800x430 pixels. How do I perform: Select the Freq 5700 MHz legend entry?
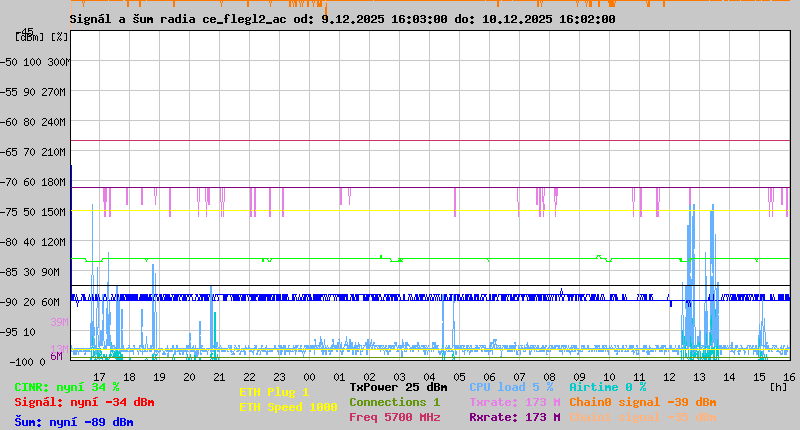[394, 417]
